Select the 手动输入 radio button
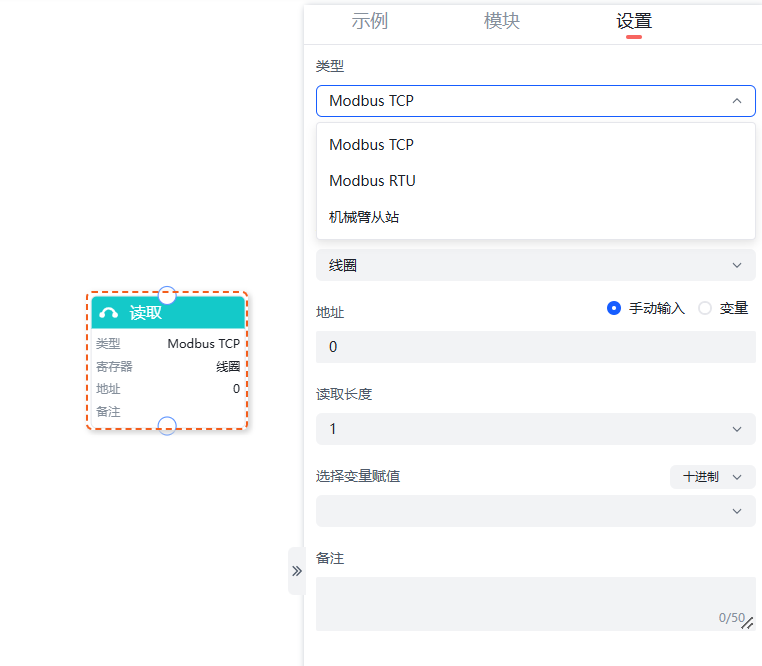The image size is (762, 666). coord(614,308)
